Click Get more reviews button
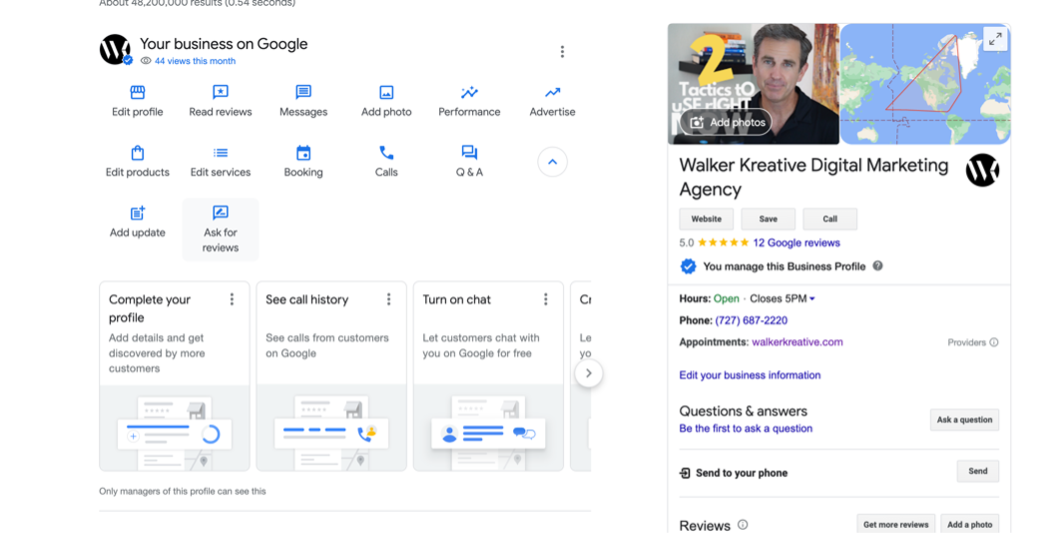 pyautogui.click(x=896, y=524)
